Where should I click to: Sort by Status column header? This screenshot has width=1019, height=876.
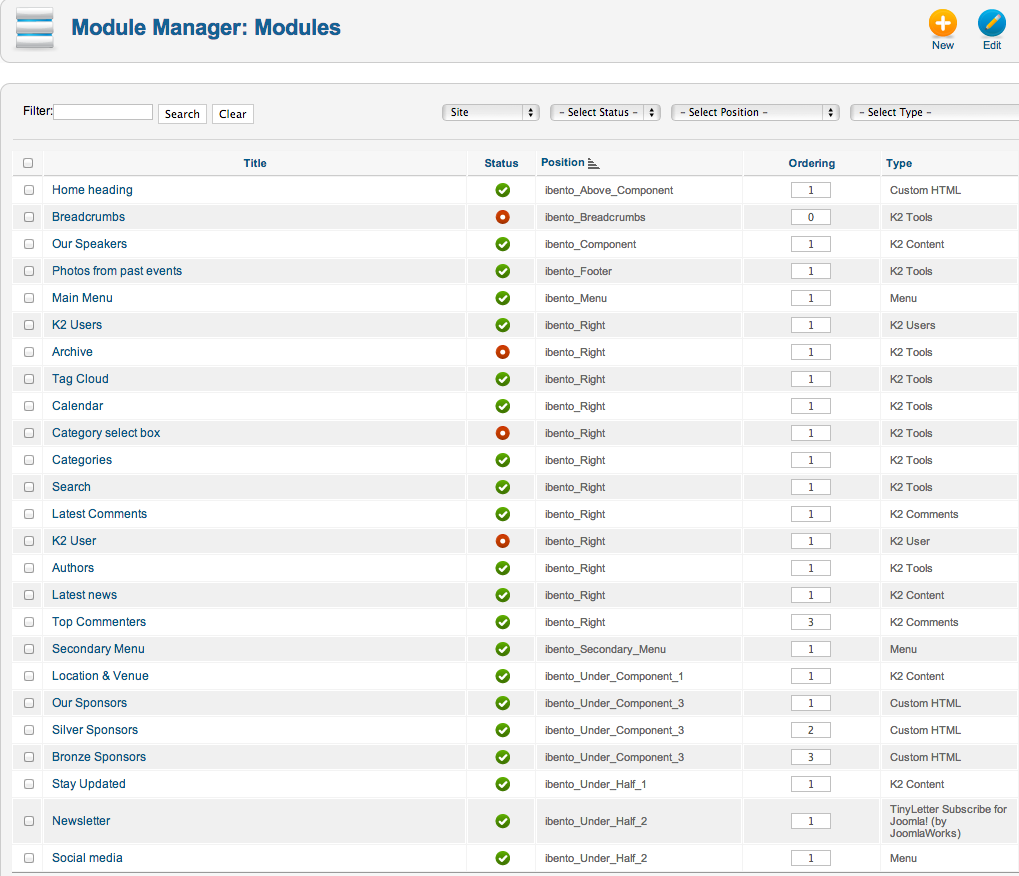tap(501, 163)
